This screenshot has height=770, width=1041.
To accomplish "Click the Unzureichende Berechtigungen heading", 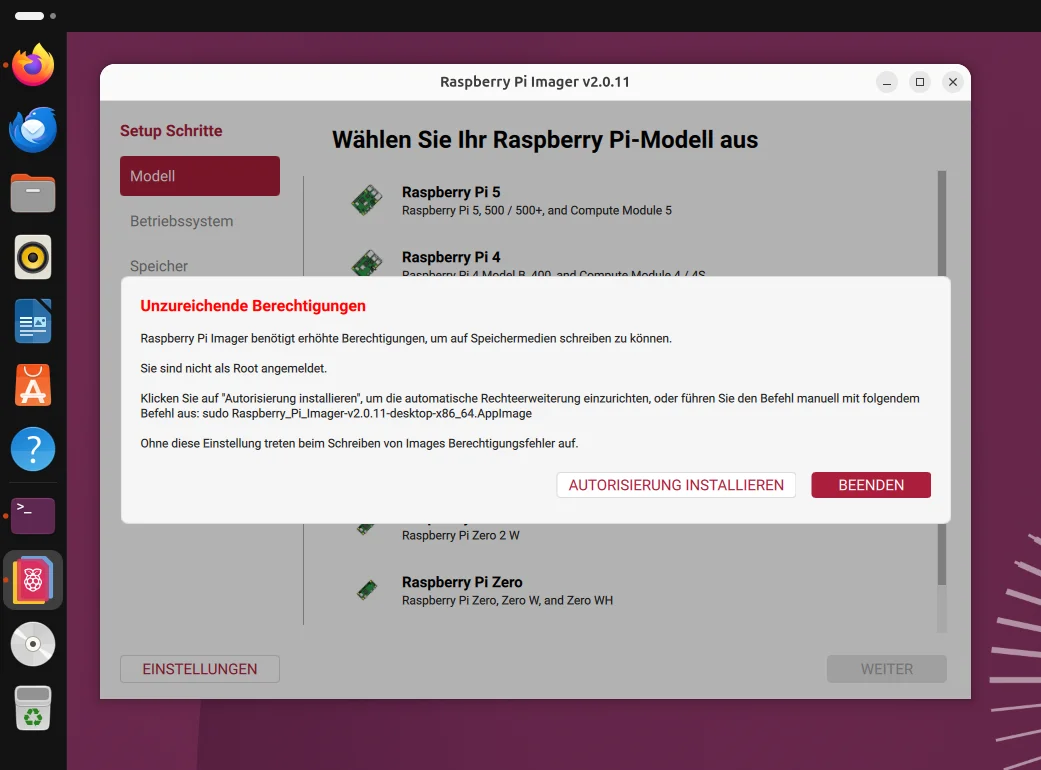I will pos(253,306).
